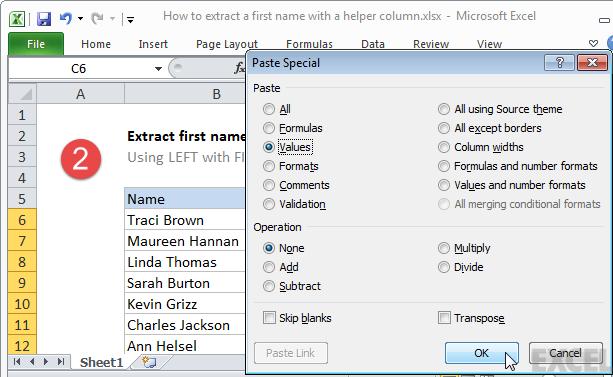Screen dimensions: 613x377
Task: Choose Formulas and number formats
Action: pyautogui.click(x=444, y=166)
